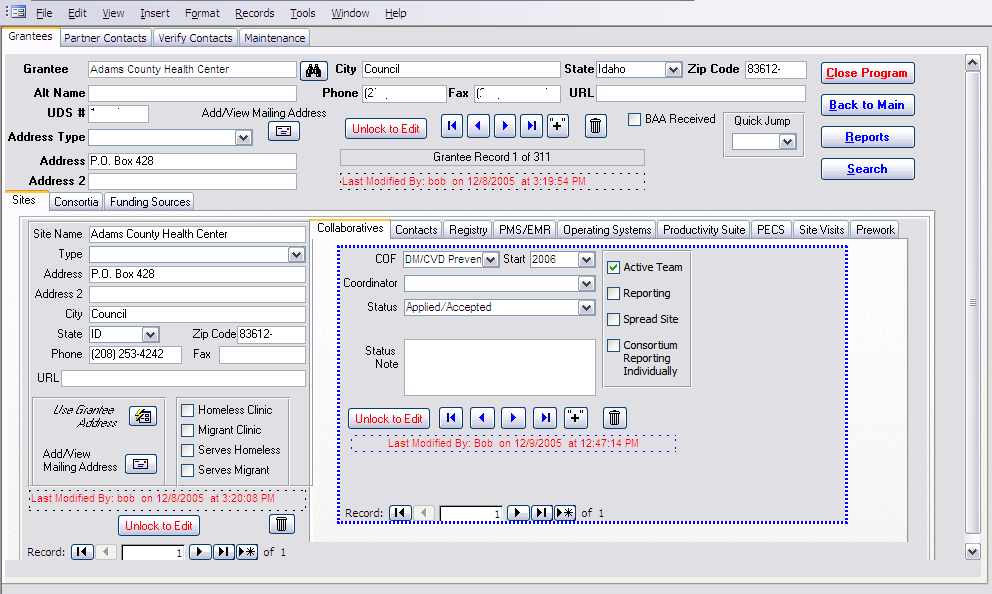Image resolution: width=992 pixels, height=594 pixels.
Task: Open grantee Add/View Mailing Address icon
Action: coord(283,131)
